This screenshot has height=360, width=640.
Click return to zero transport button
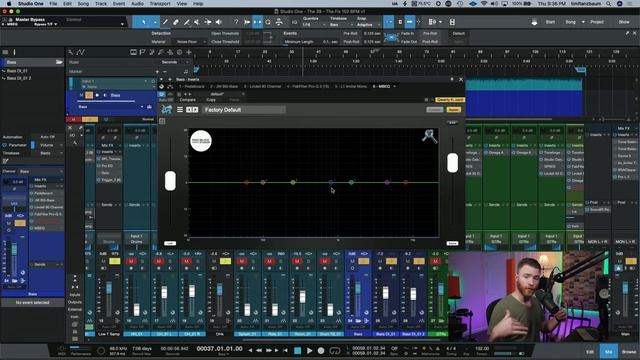(285, 351)
